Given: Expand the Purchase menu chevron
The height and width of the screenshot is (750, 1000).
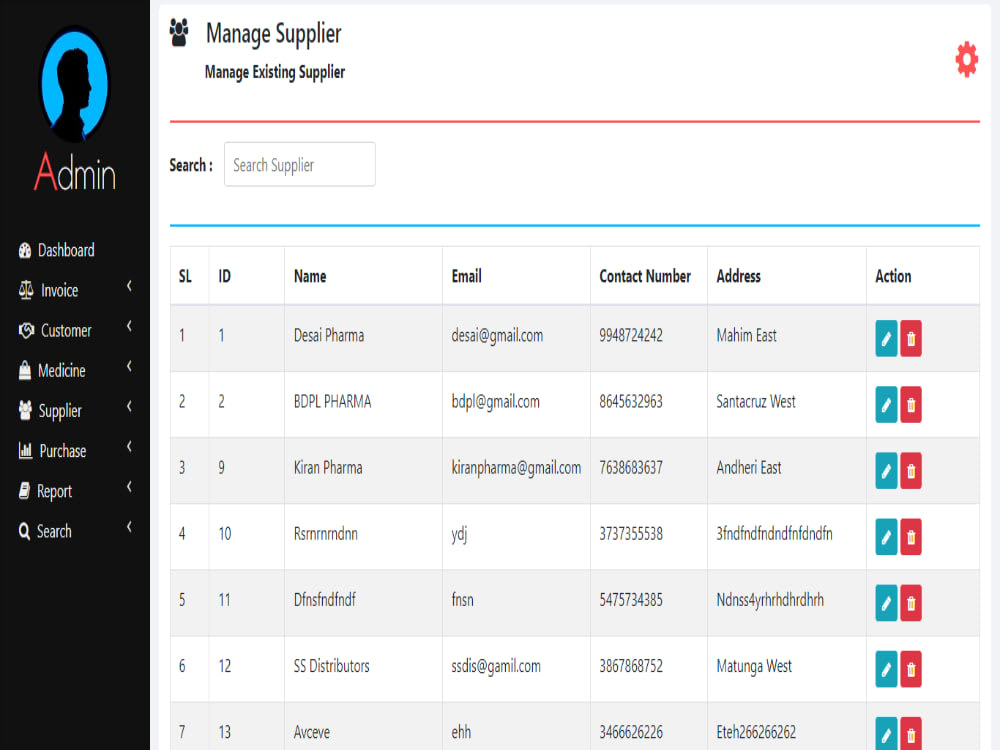Looking at the screenshot, I should 129,447.
